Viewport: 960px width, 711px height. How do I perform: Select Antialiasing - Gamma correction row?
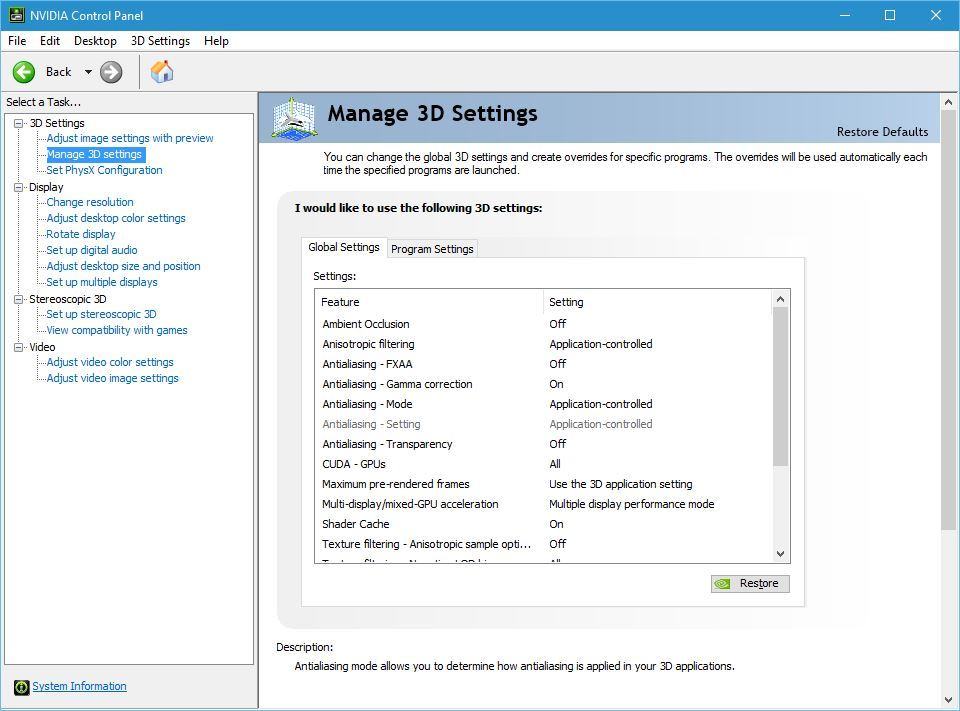pos(544,384)
